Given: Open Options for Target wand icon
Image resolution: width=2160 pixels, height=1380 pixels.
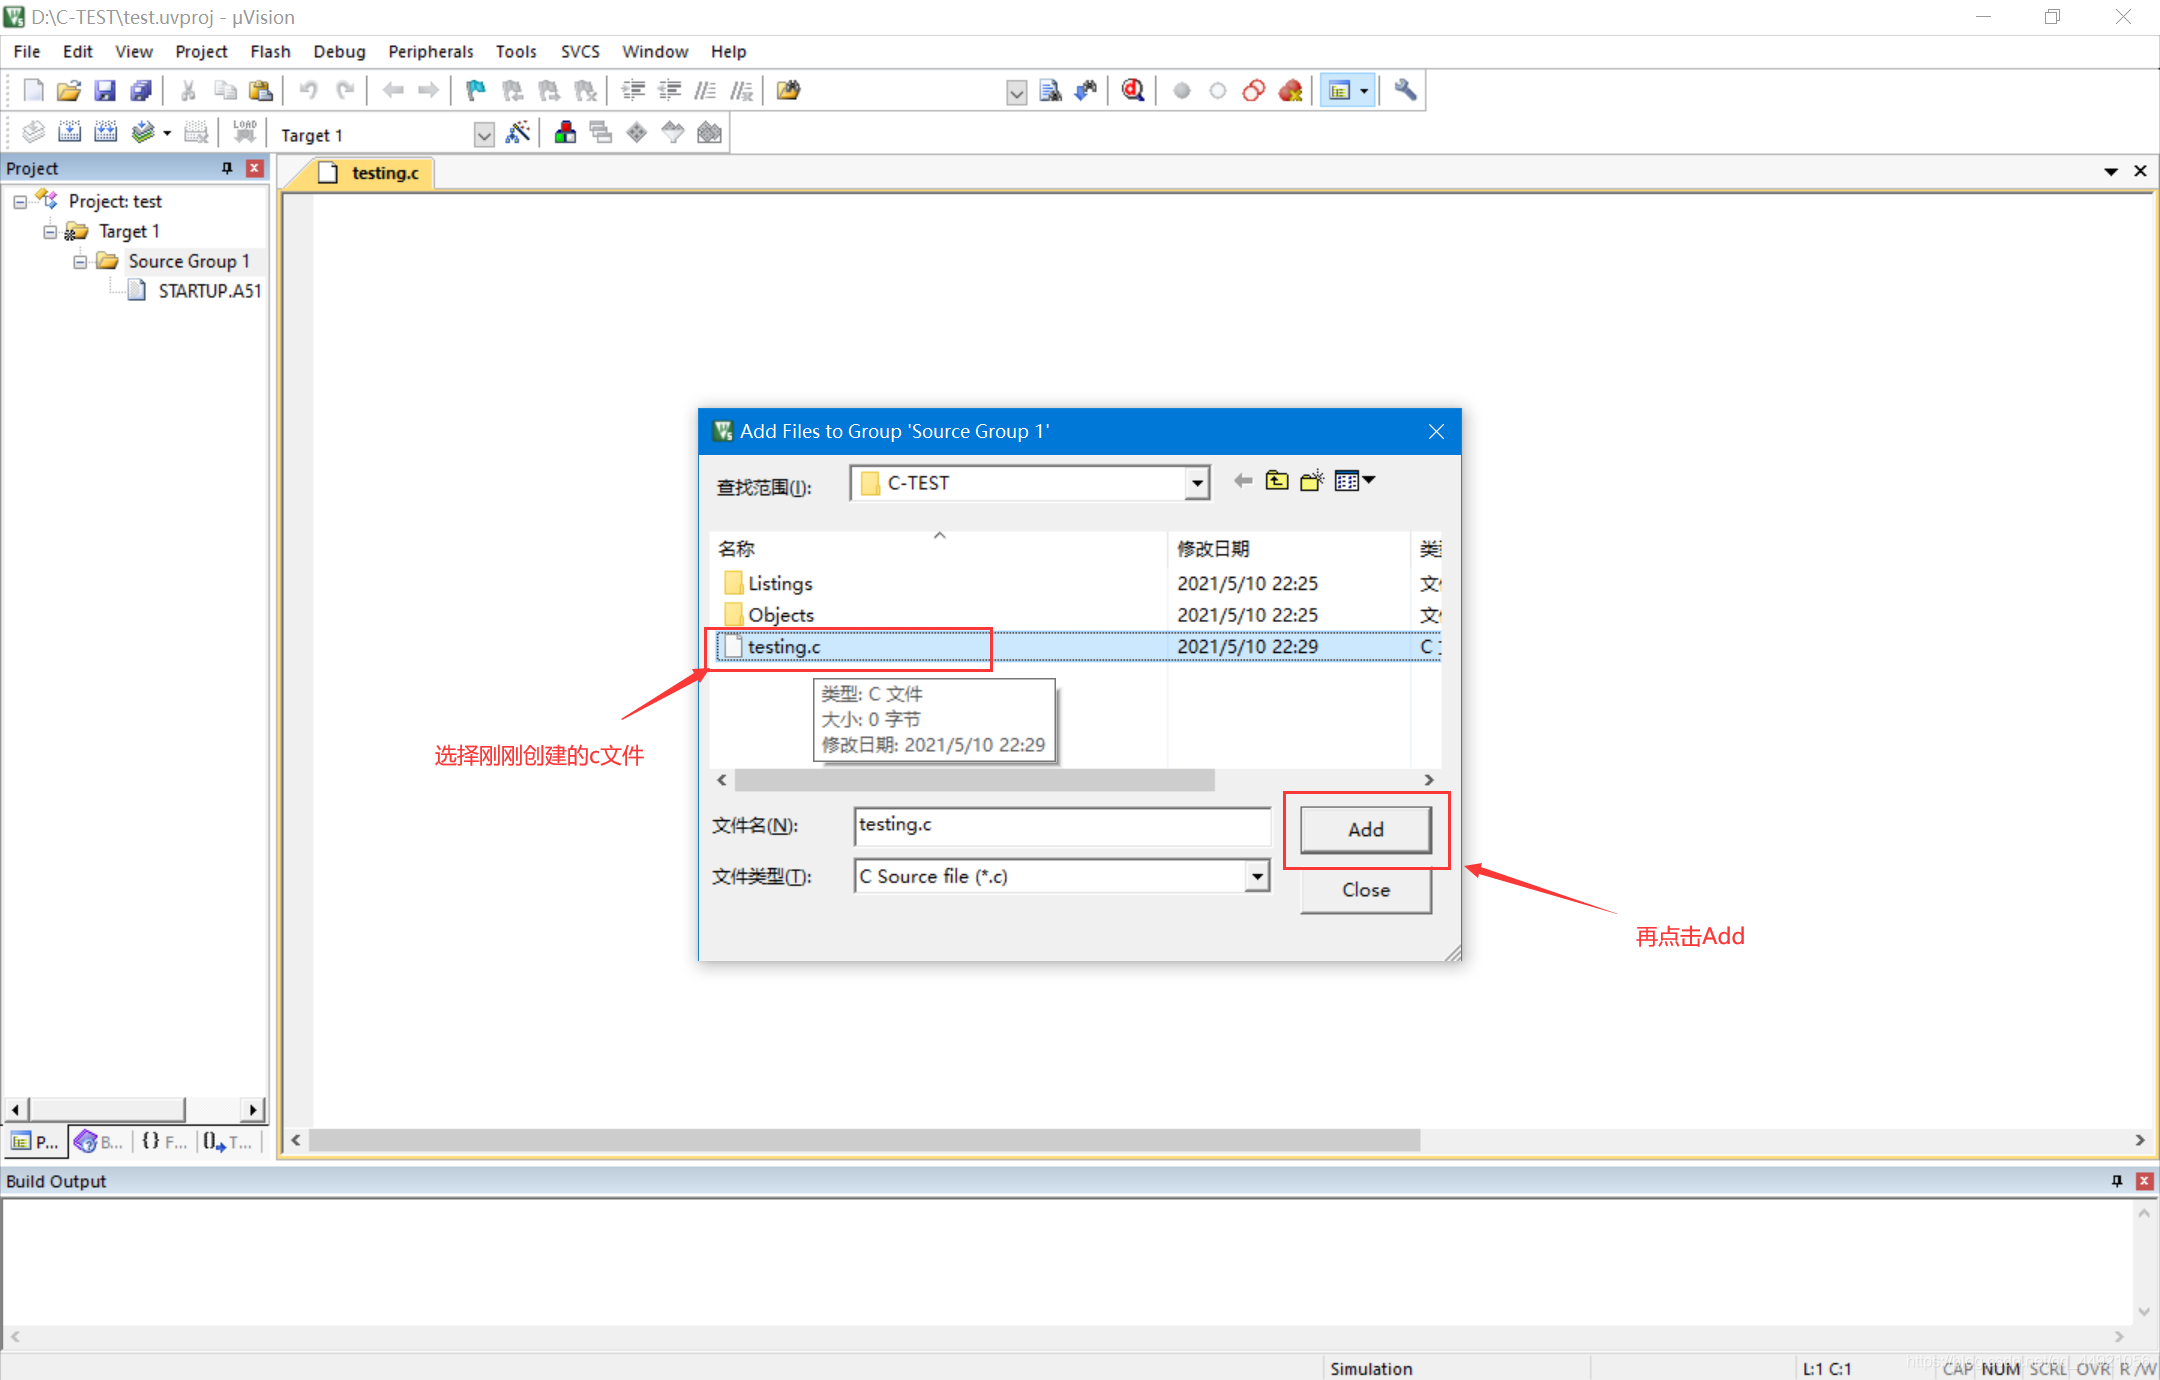Looking at the screenshot, I should pyautogui.click(x=518, y=133).
